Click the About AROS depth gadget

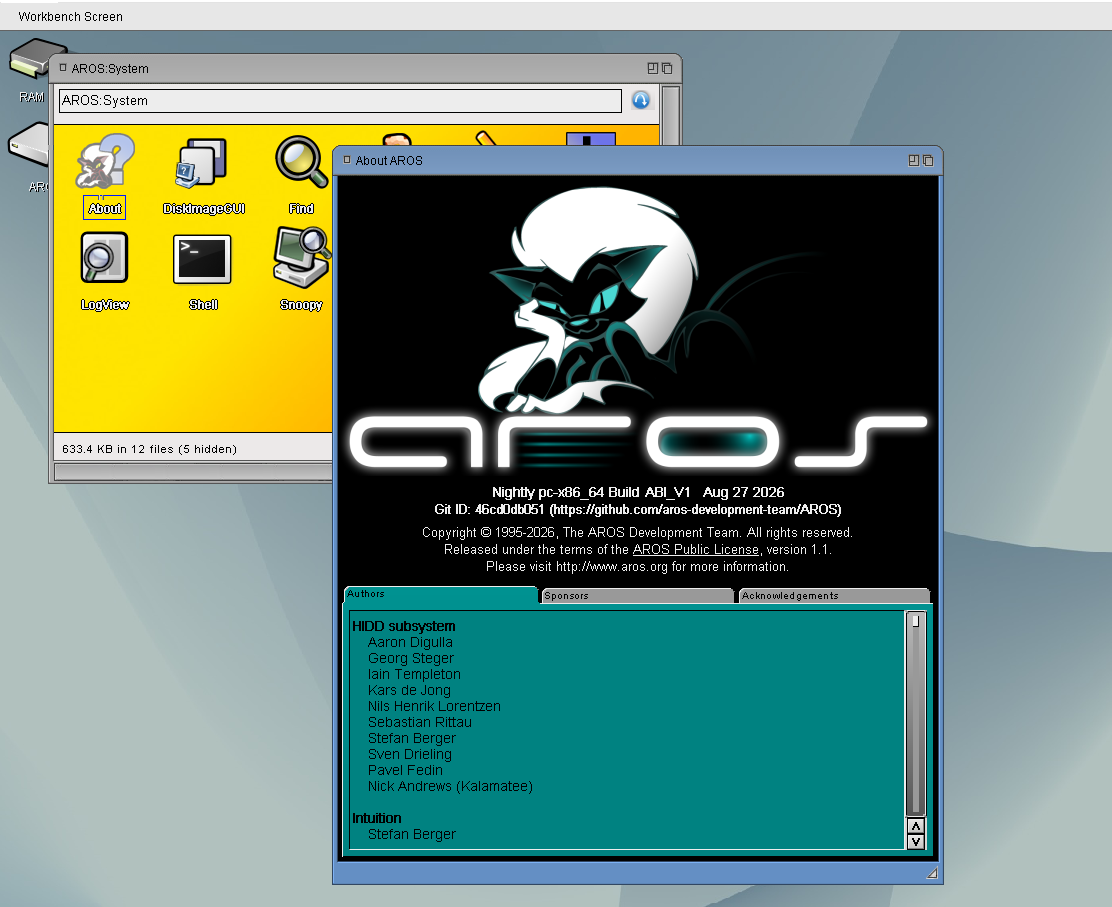[928, 161]
